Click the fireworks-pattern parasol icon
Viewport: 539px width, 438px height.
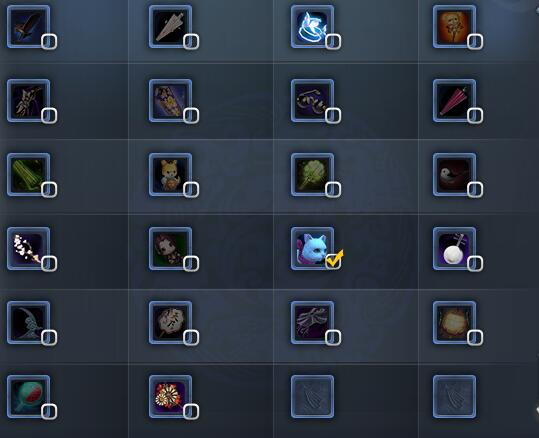(170, 397)
